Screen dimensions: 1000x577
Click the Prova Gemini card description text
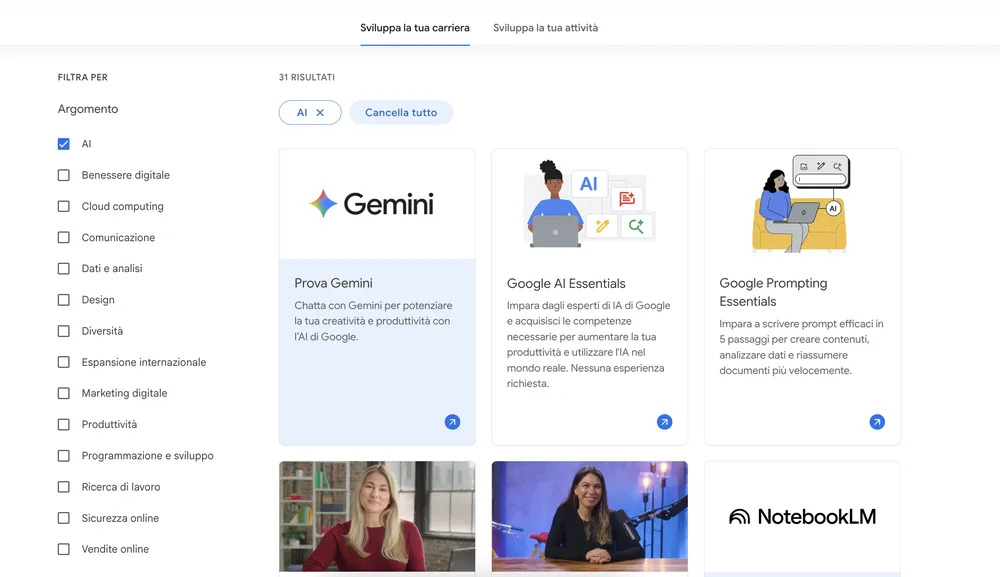pos(373,321)
